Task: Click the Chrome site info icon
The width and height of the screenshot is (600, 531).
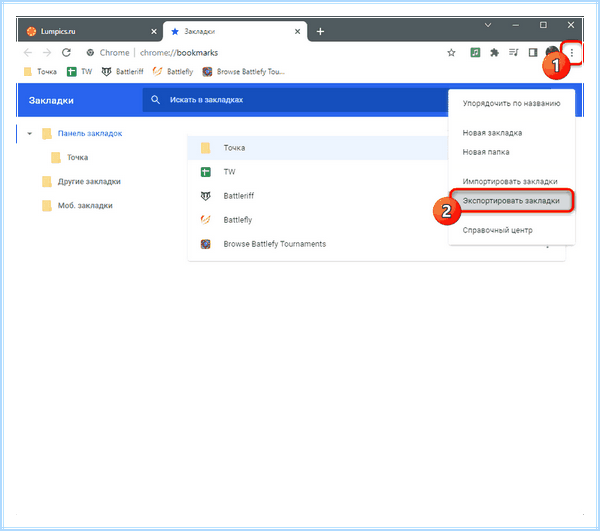Action: pos(90,52)
